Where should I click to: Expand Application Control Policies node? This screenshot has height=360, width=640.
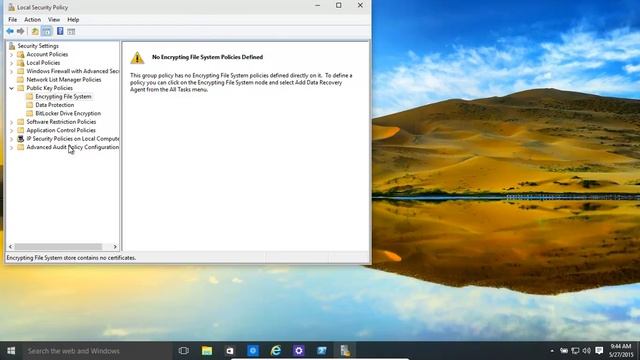click(x=11, y=131)
